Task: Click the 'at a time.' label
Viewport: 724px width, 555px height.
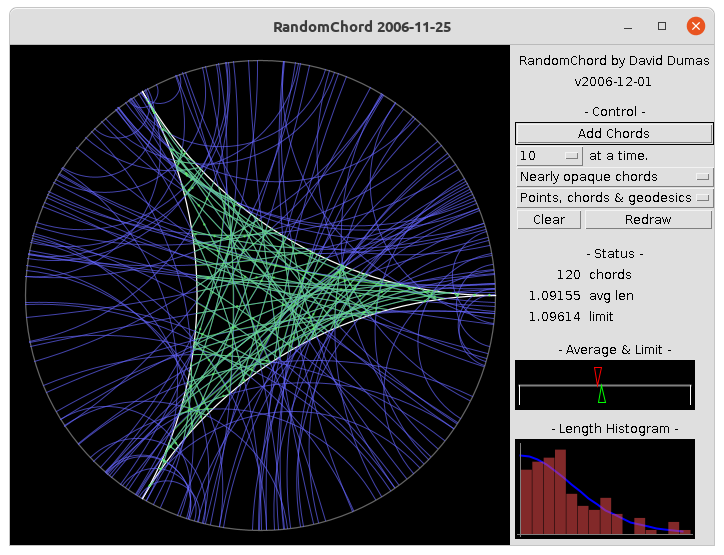Action: pyautogui.click(x=619, y=156)
